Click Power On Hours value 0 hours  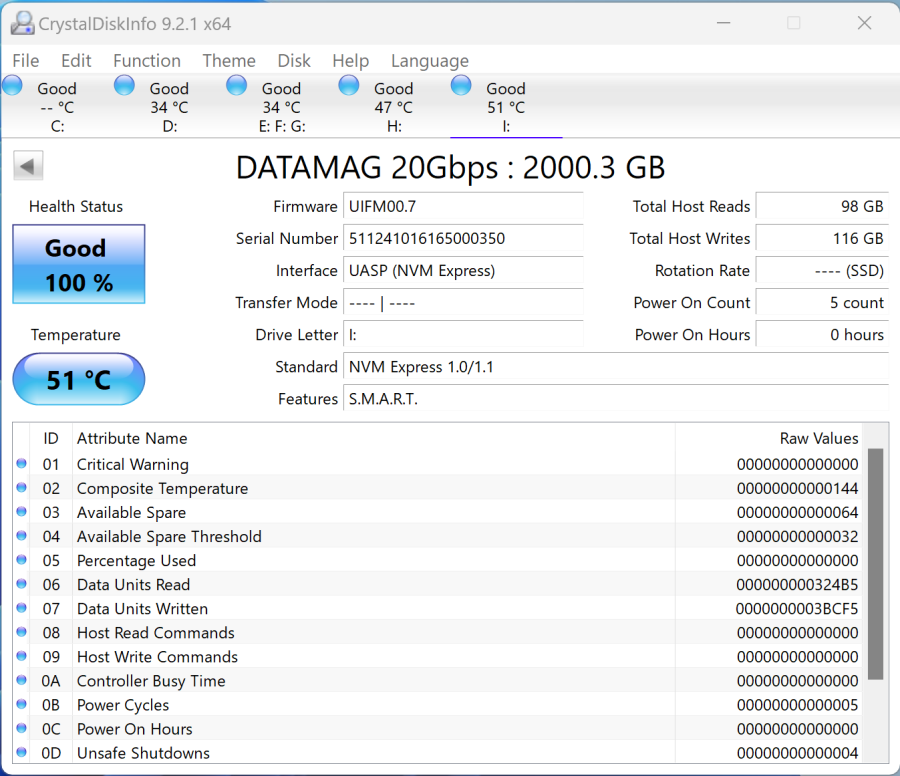[x=822, y=335]
